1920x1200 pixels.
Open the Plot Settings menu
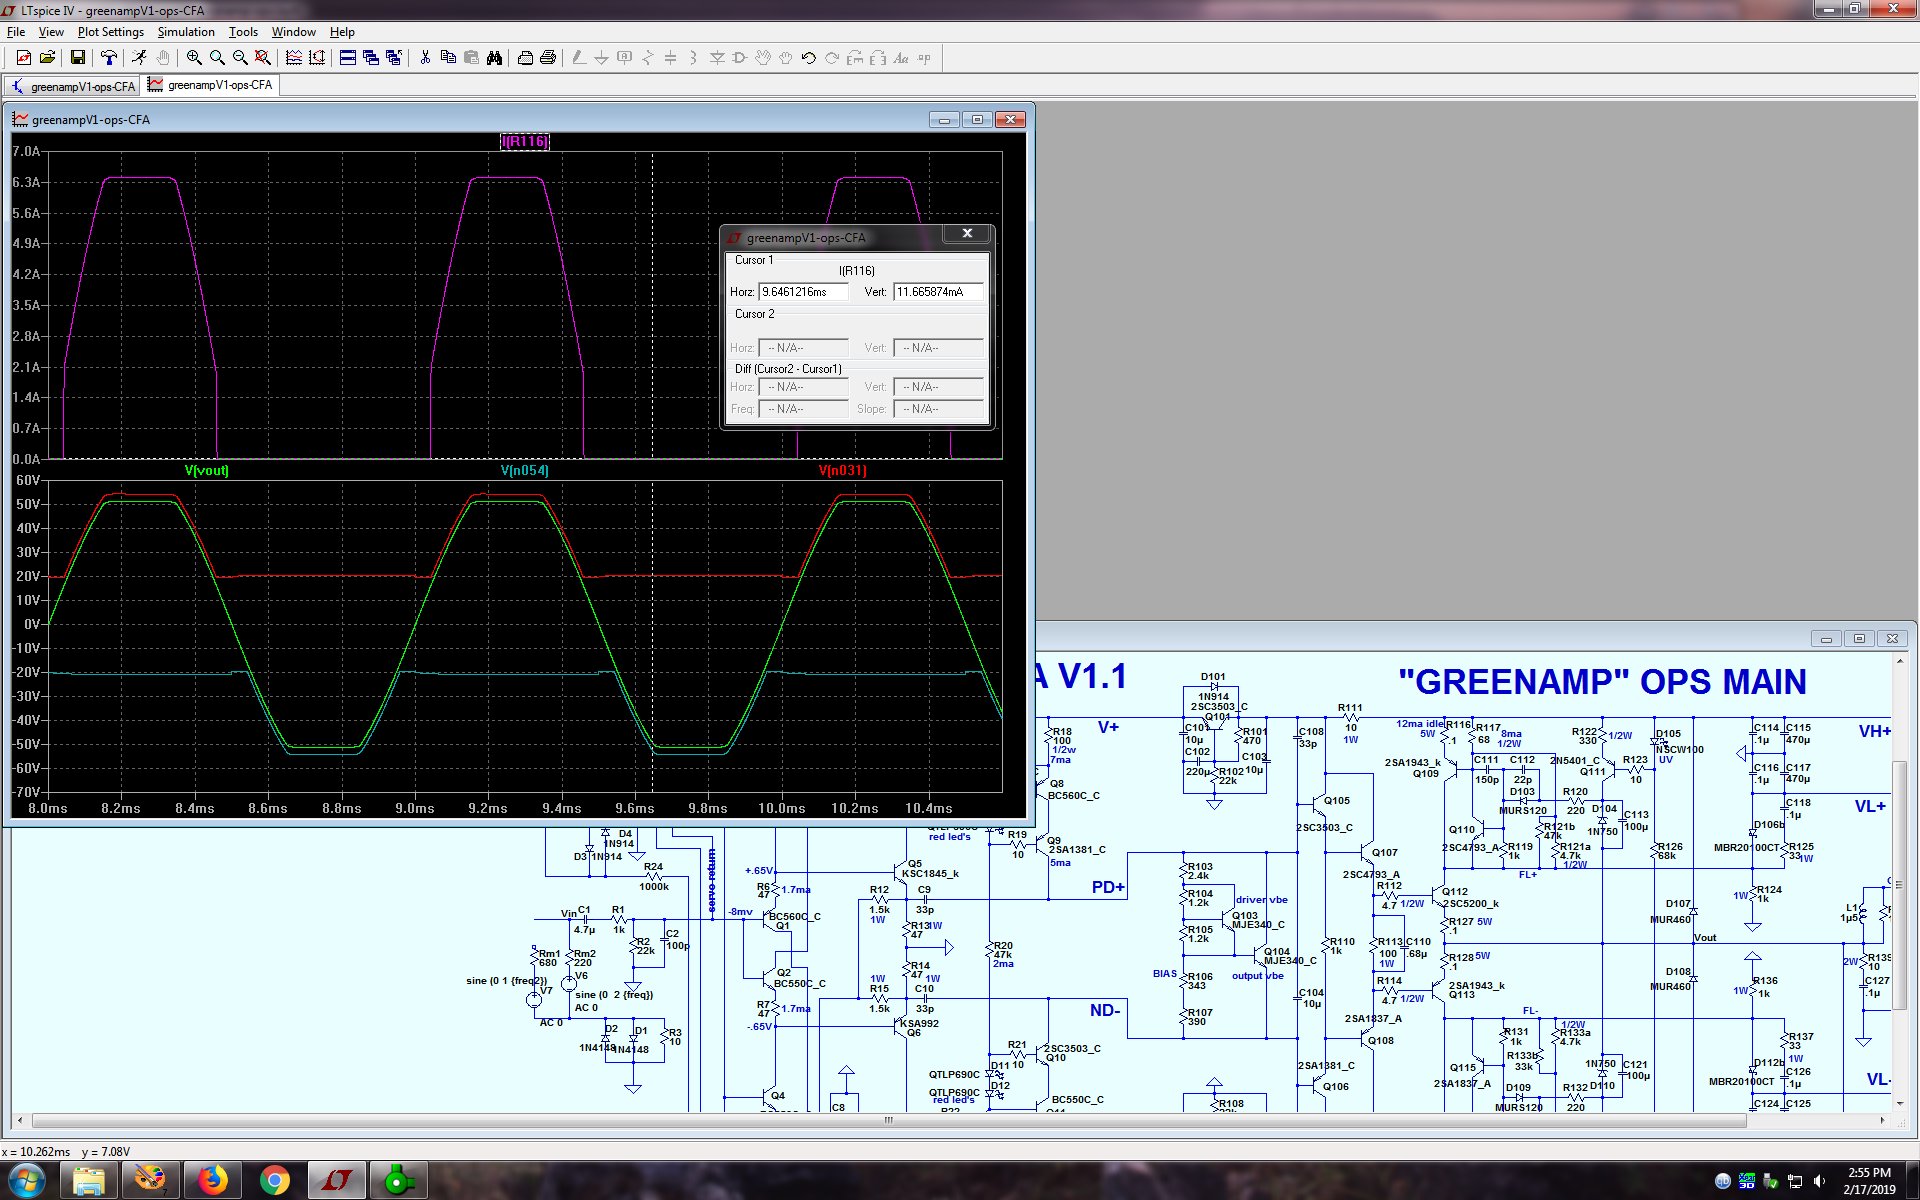click(x=111, y=32)
